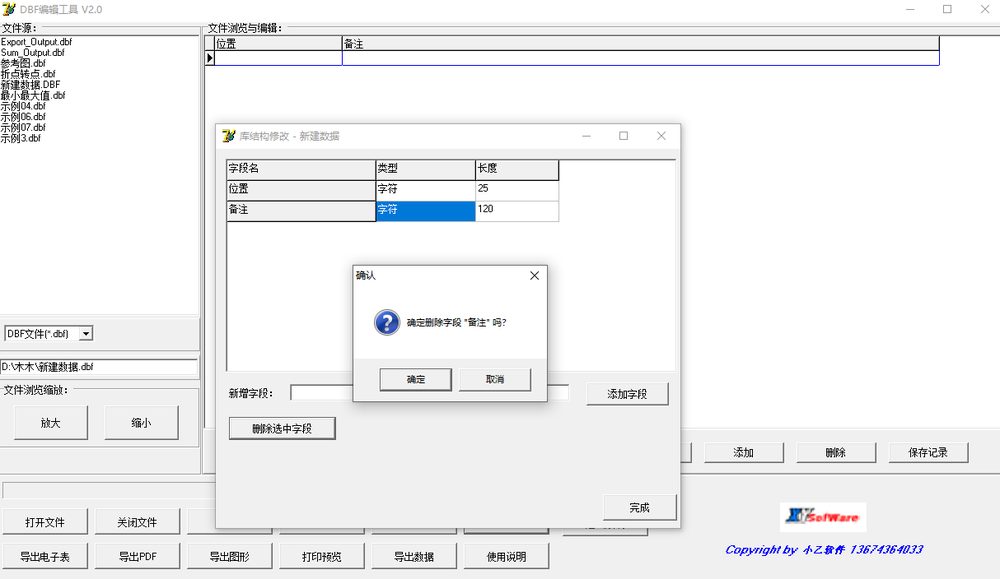This screenshot has width=1000, height=579.
Task: Click the 删除选中字段 button
Action: (282, 429)
